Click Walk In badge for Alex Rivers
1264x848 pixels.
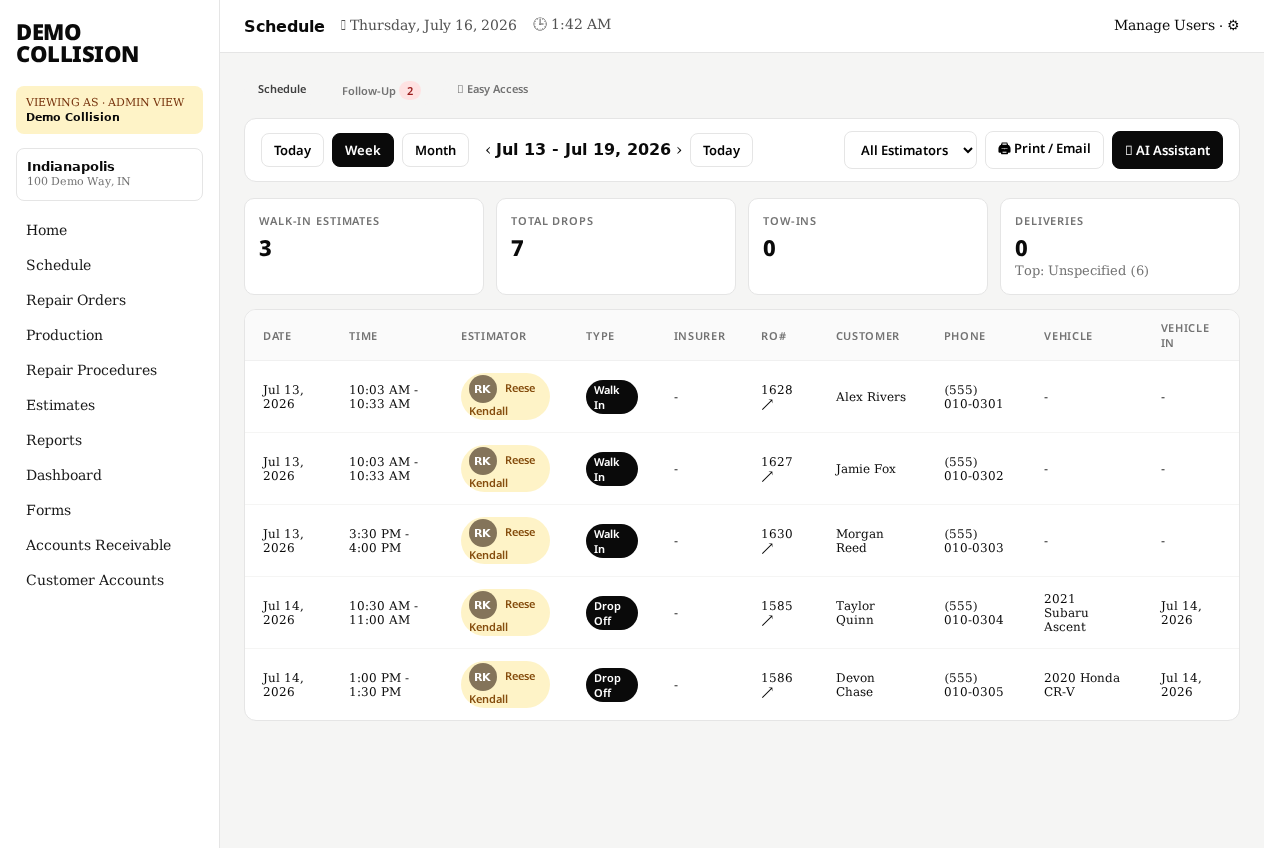tap(612, 397)
